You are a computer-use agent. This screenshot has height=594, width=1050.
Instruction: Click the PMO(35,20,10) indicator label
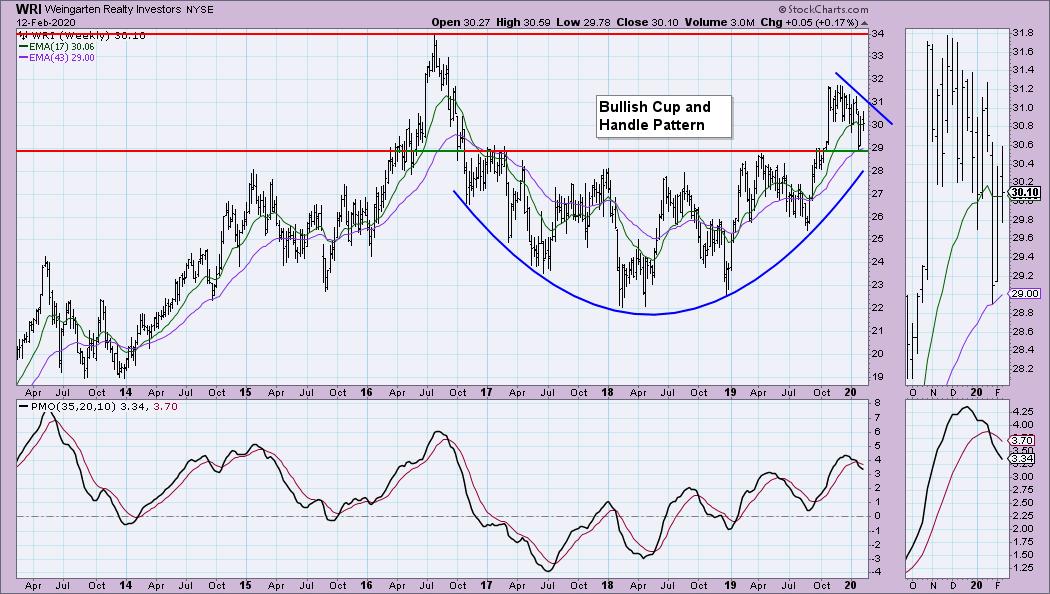pos(73,406)
